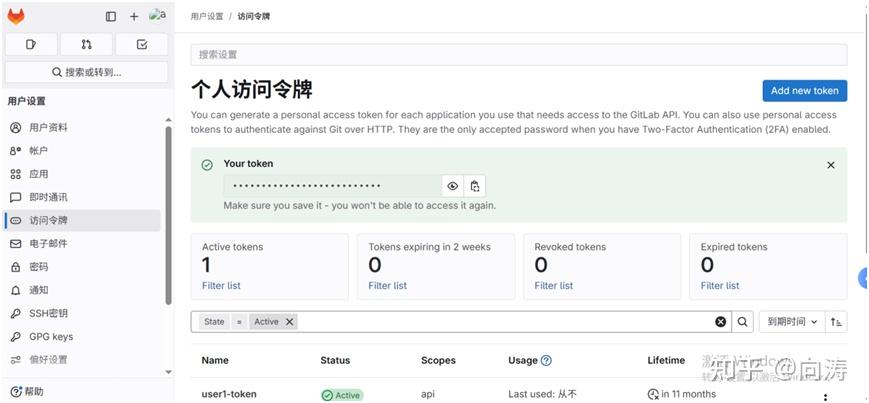Click the Active filter value
The height and width of the screenshot is (403, 869).
tap(267, 322)
